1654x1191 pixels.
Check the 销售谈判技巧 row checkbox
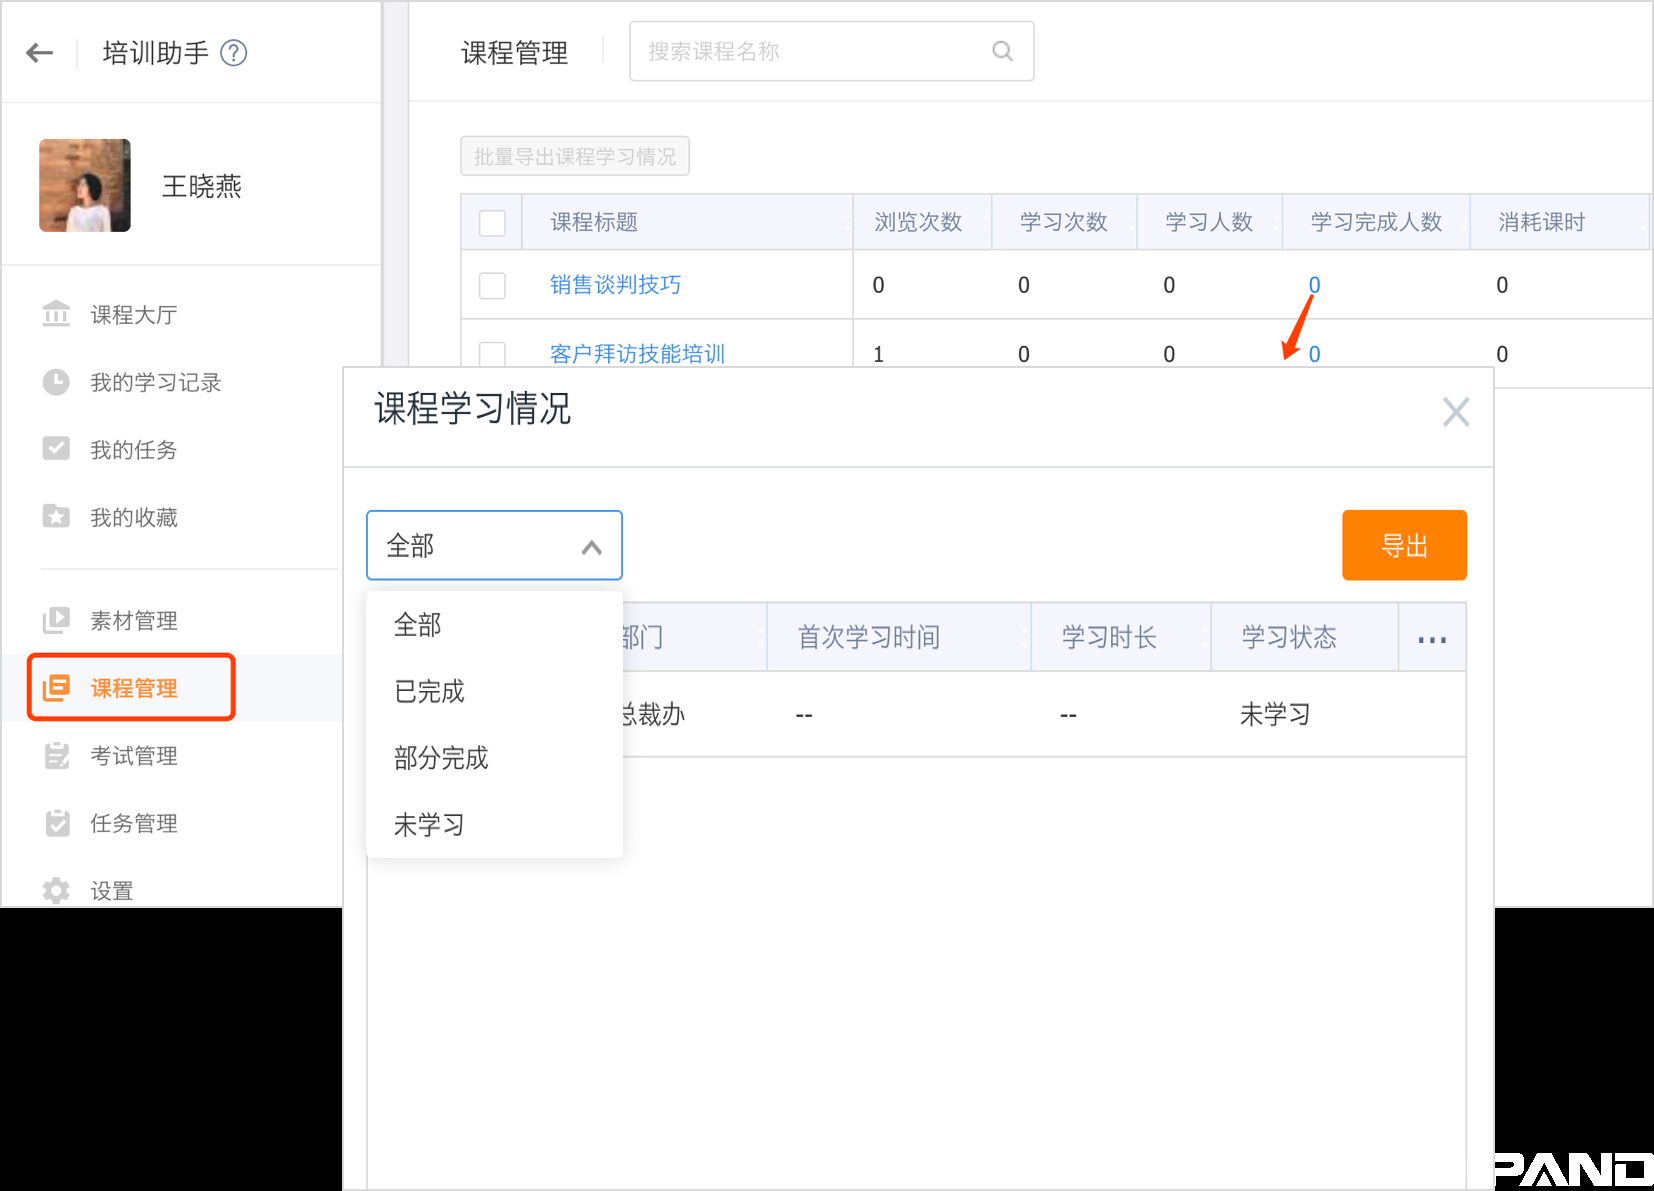[492, 285]
